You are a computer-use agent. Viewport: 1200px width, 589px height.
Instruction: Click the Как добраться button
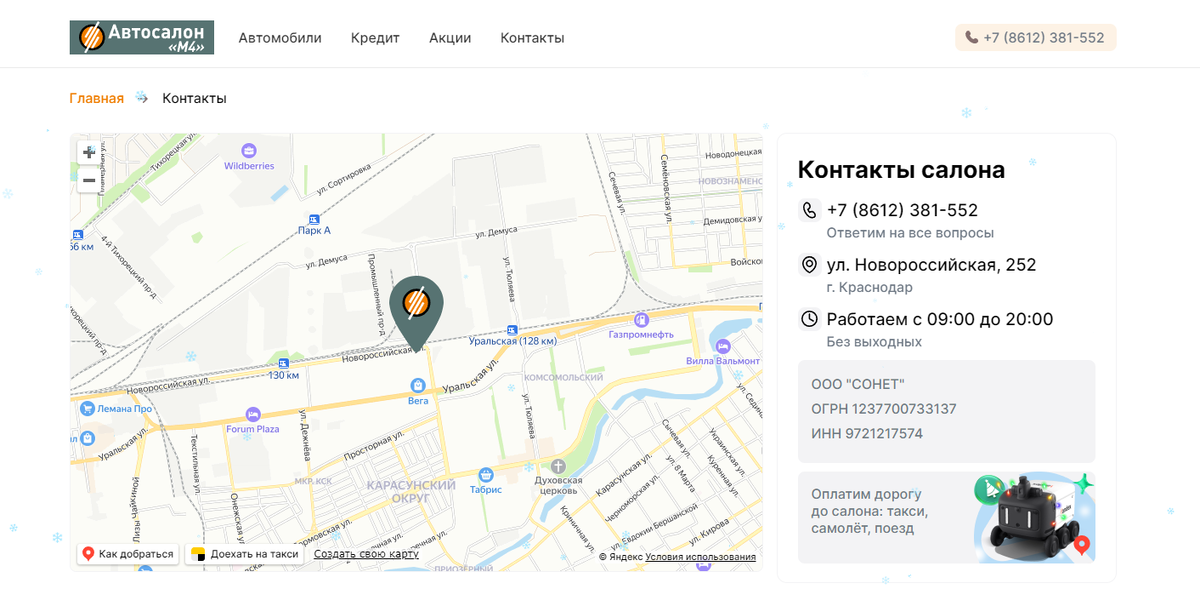click(x=128, y=554)
